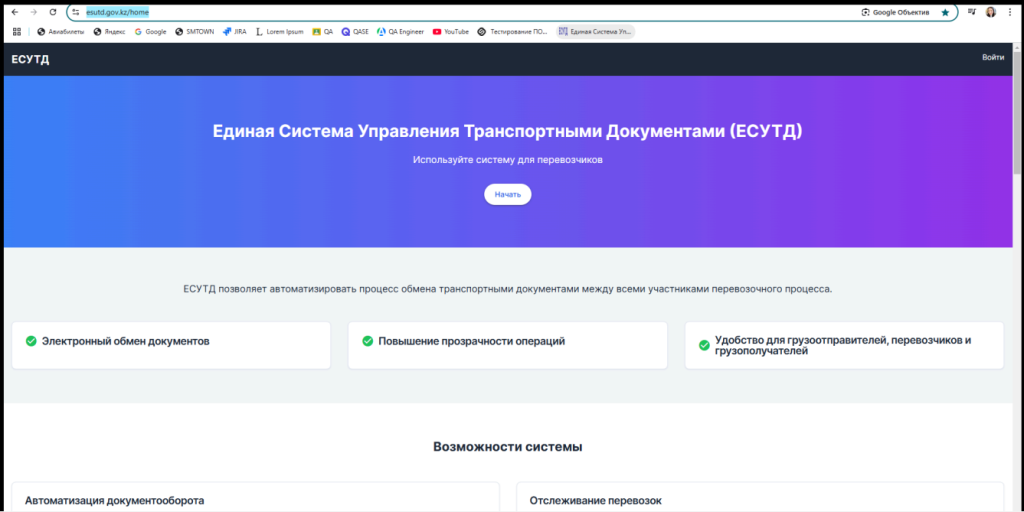This screenshot has width=1024, height=512.
Task: Open the Google bookmark
Action: click(x=151, y=31)
